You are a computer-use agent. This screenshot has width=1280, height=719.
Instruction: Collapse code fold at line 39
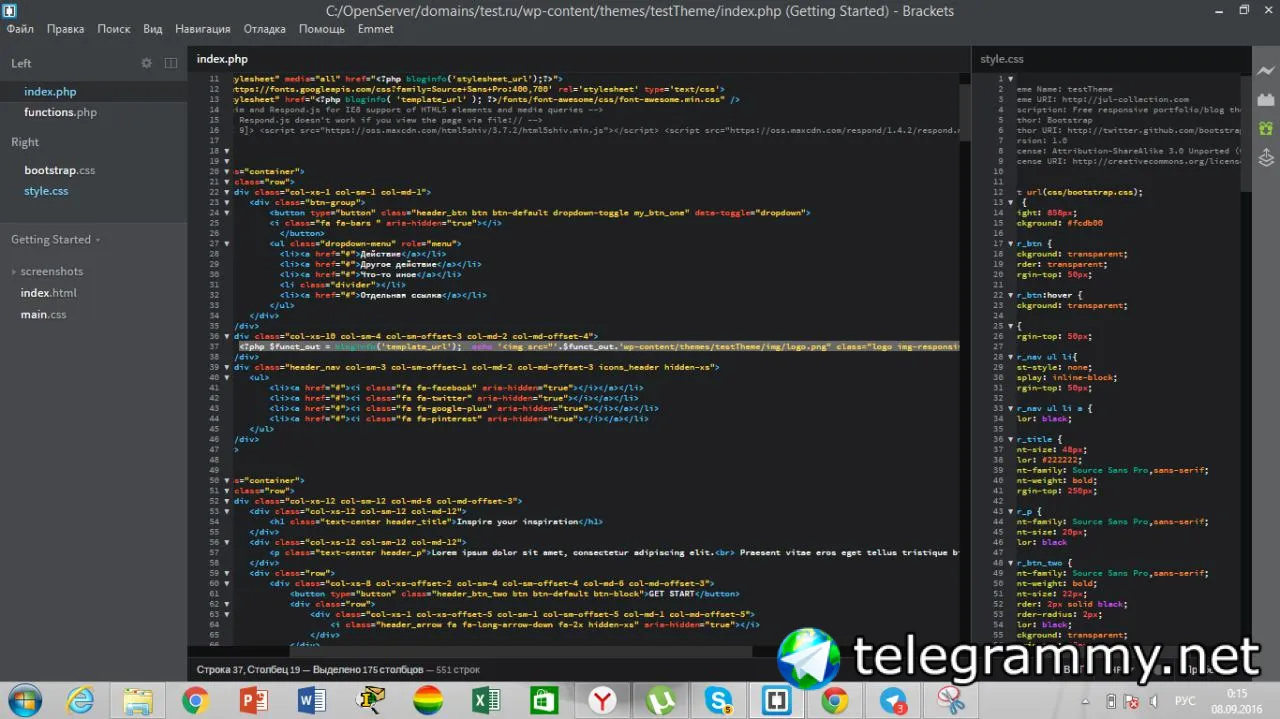227,368
